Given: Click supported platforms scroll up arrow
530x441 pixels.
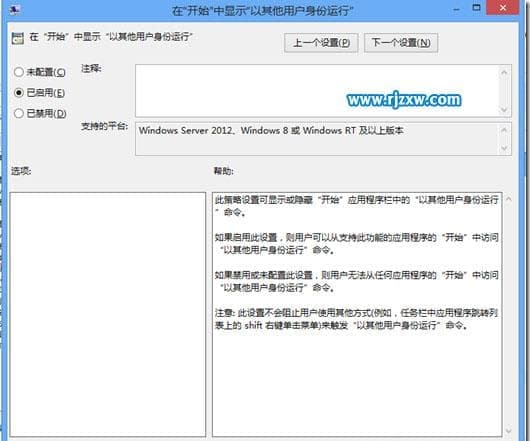Looking at the screenshot, I should 504,130.
